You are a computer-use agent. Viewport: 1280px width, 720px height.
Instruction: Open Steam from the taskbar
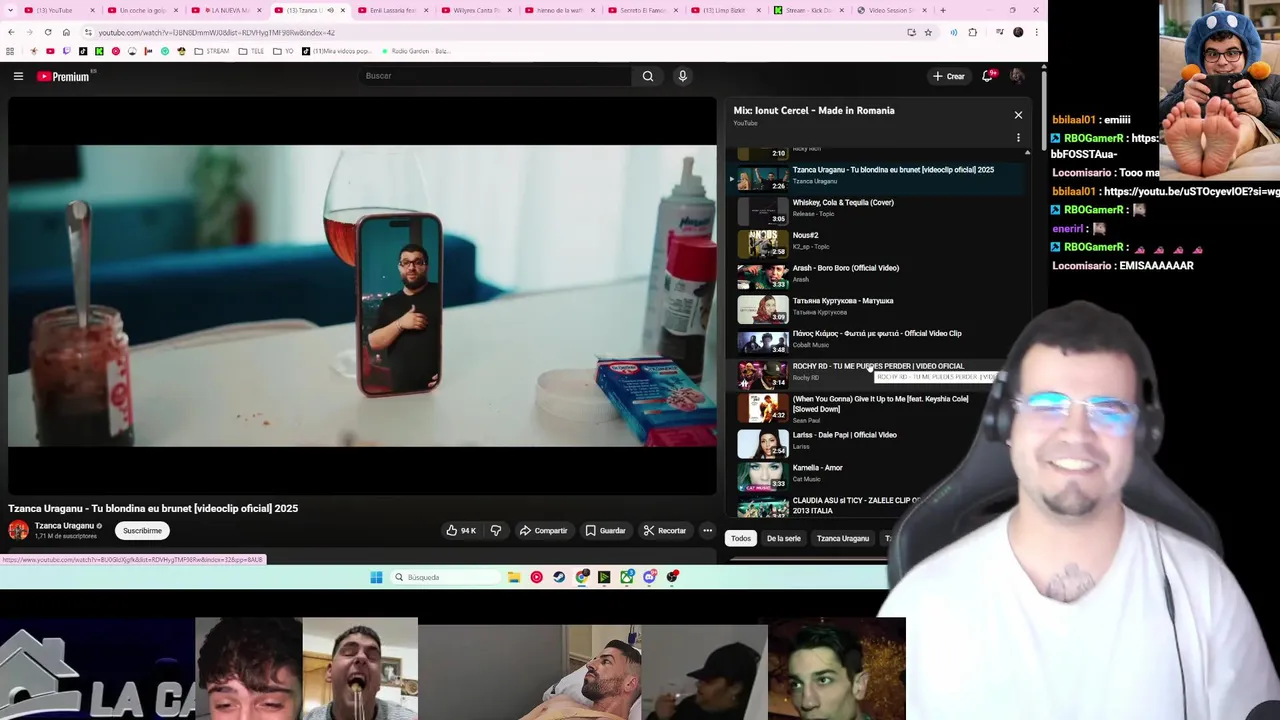[x=559, y=577]
